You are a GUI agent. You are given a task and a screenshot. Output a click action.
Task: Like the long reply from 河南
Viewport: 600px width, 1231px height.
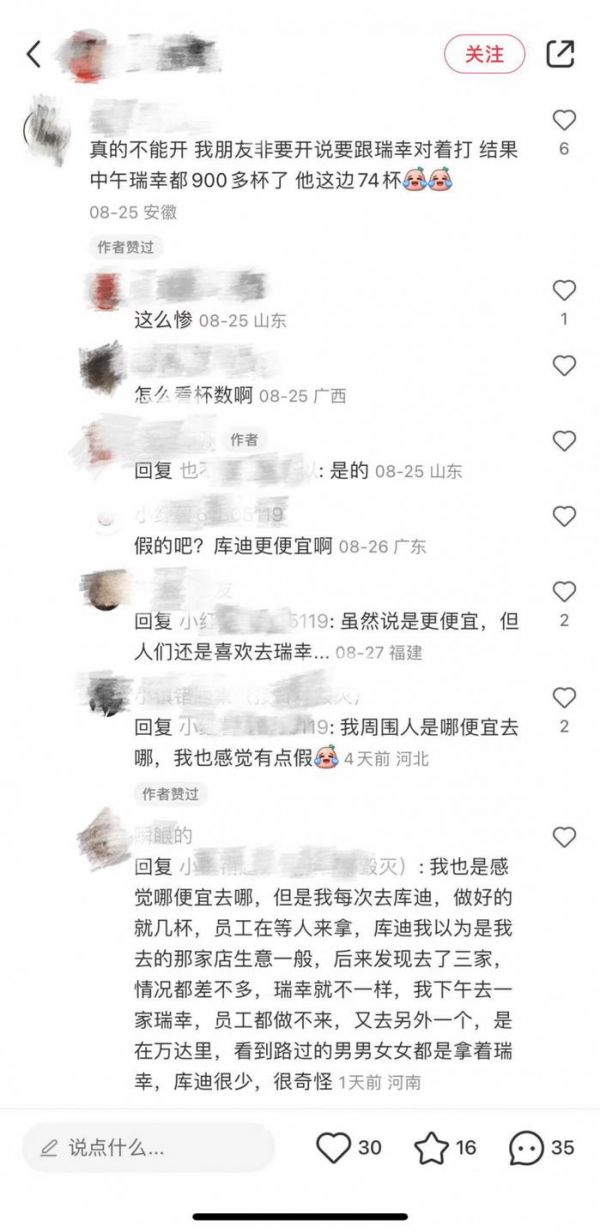[564, 837]
